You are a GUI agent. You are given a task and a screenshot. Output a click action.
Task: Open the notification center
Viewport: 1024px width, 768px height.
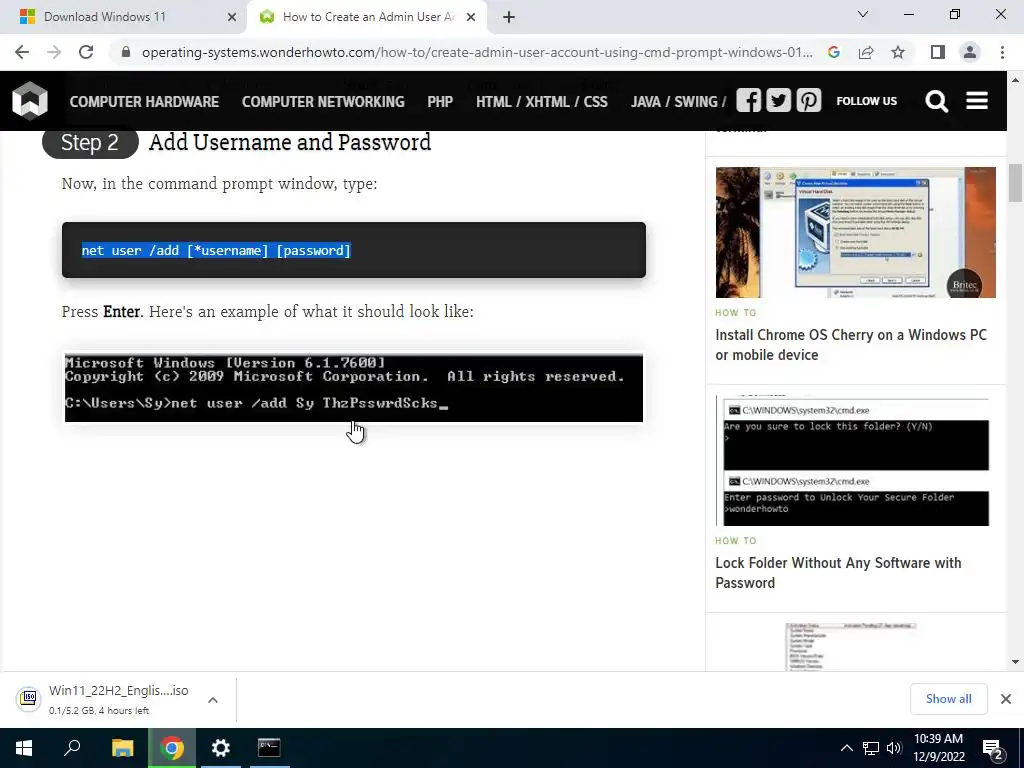coord(994,749)
